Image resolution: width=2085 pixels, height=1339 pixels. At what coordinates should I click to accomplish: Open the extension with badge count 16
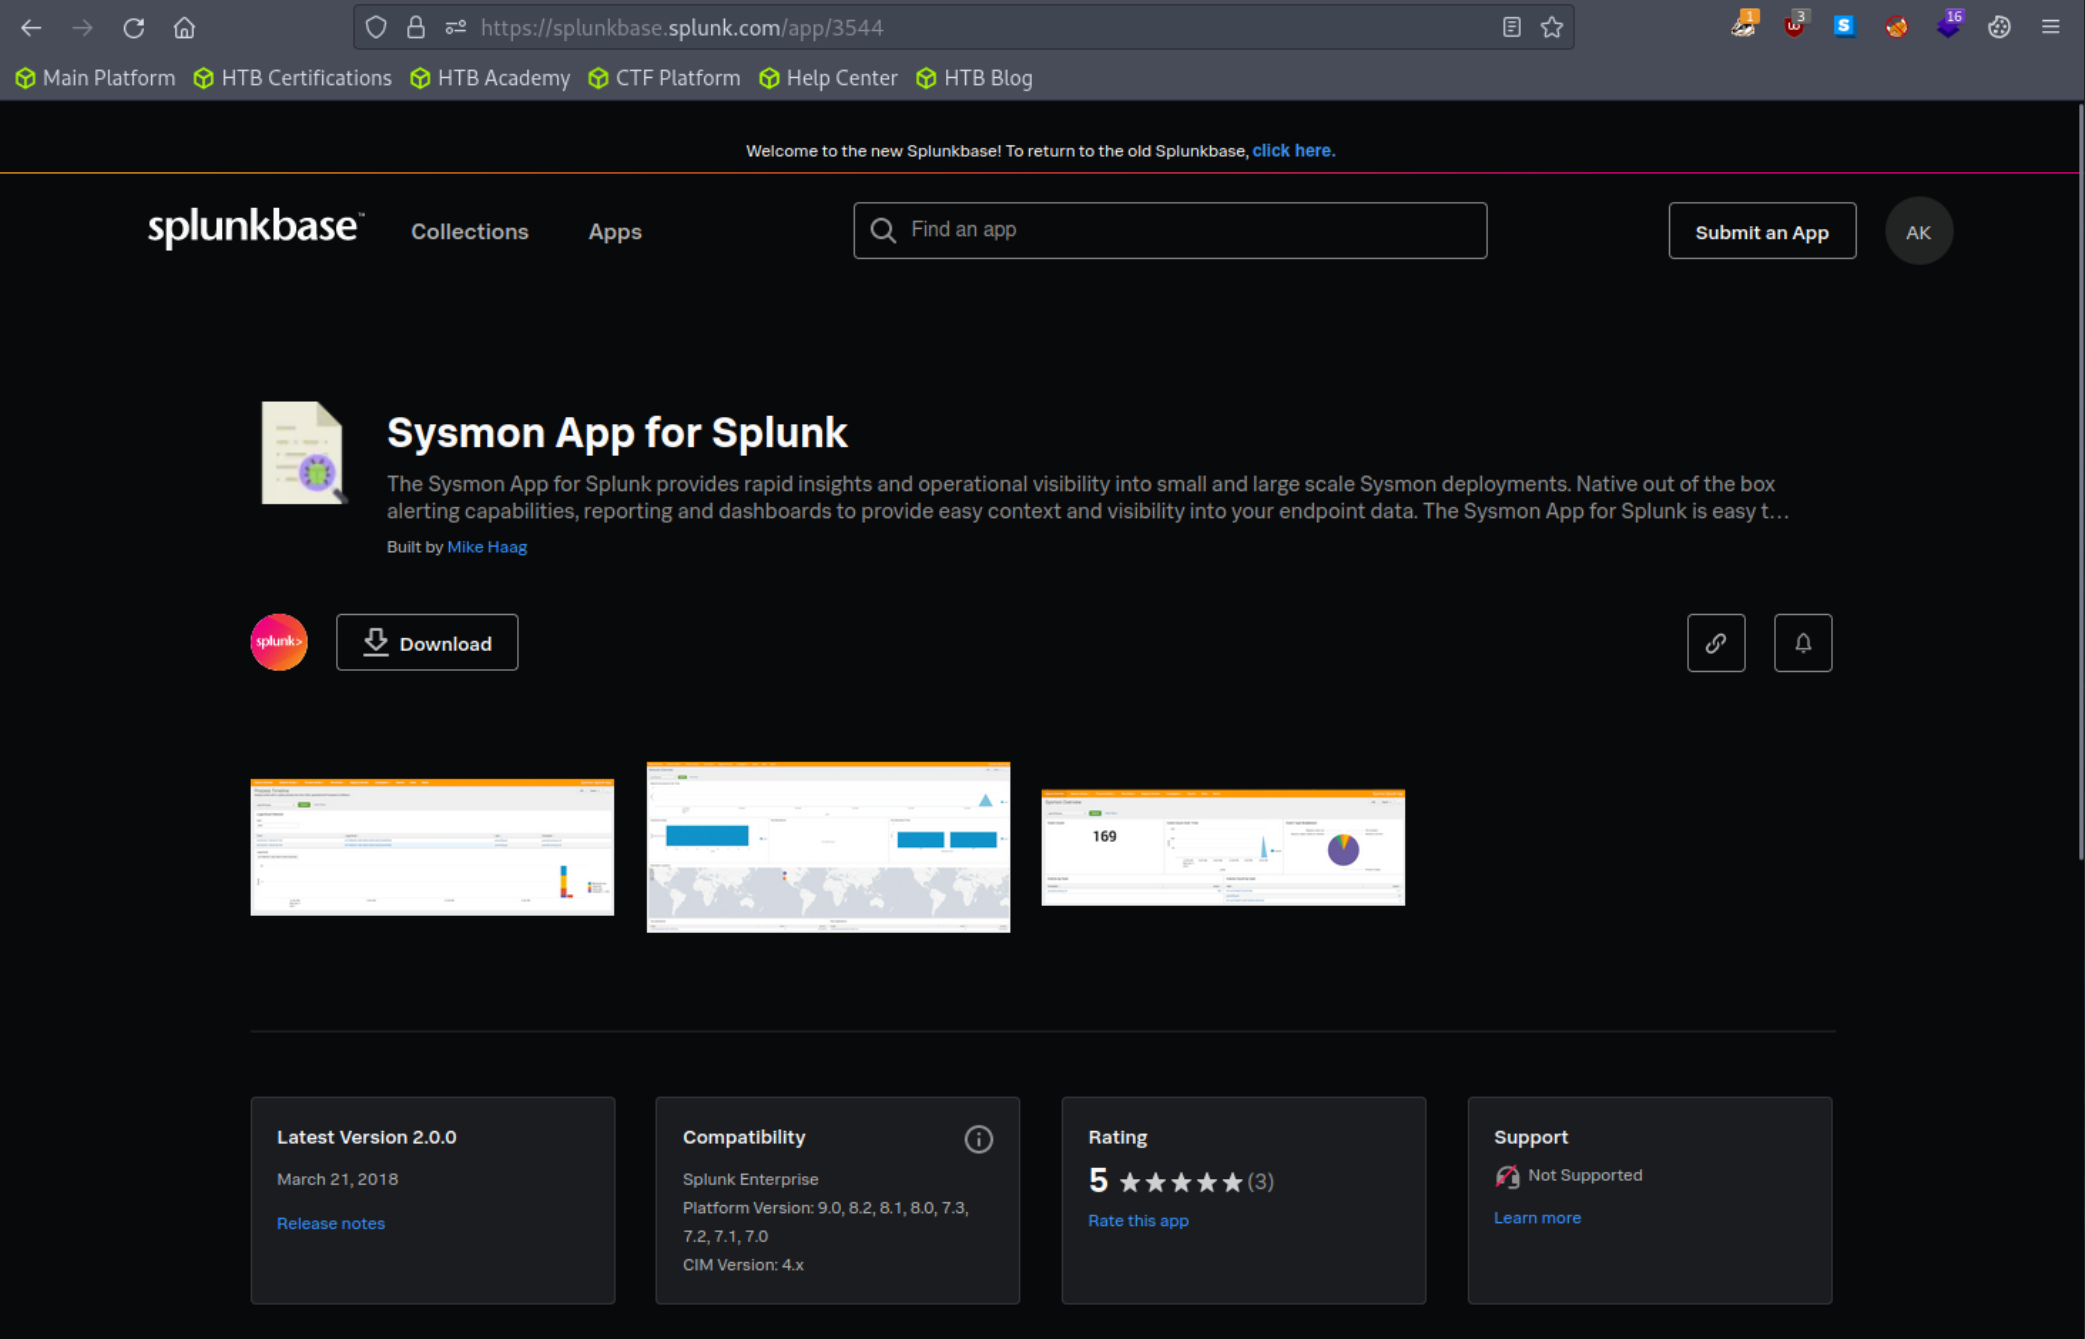[x=1949, y=27]
